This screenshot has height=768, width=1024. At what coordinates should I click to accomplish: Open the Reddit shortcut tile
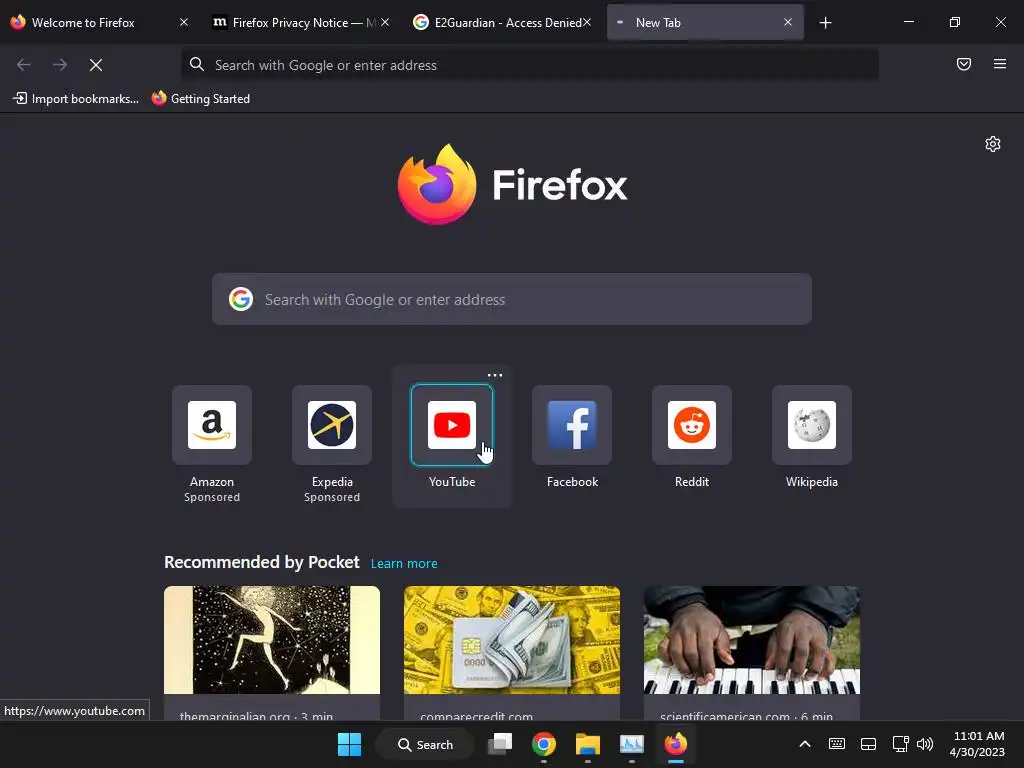tap(692, 424)
